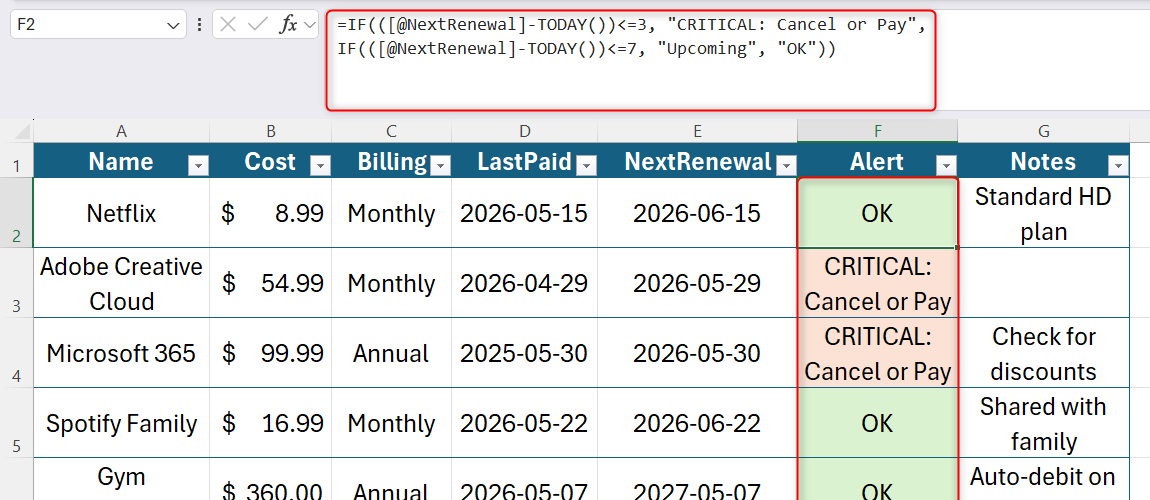Select row 4 header
The width and height of the screenshot is (1150, 500).
coord(17,353)
